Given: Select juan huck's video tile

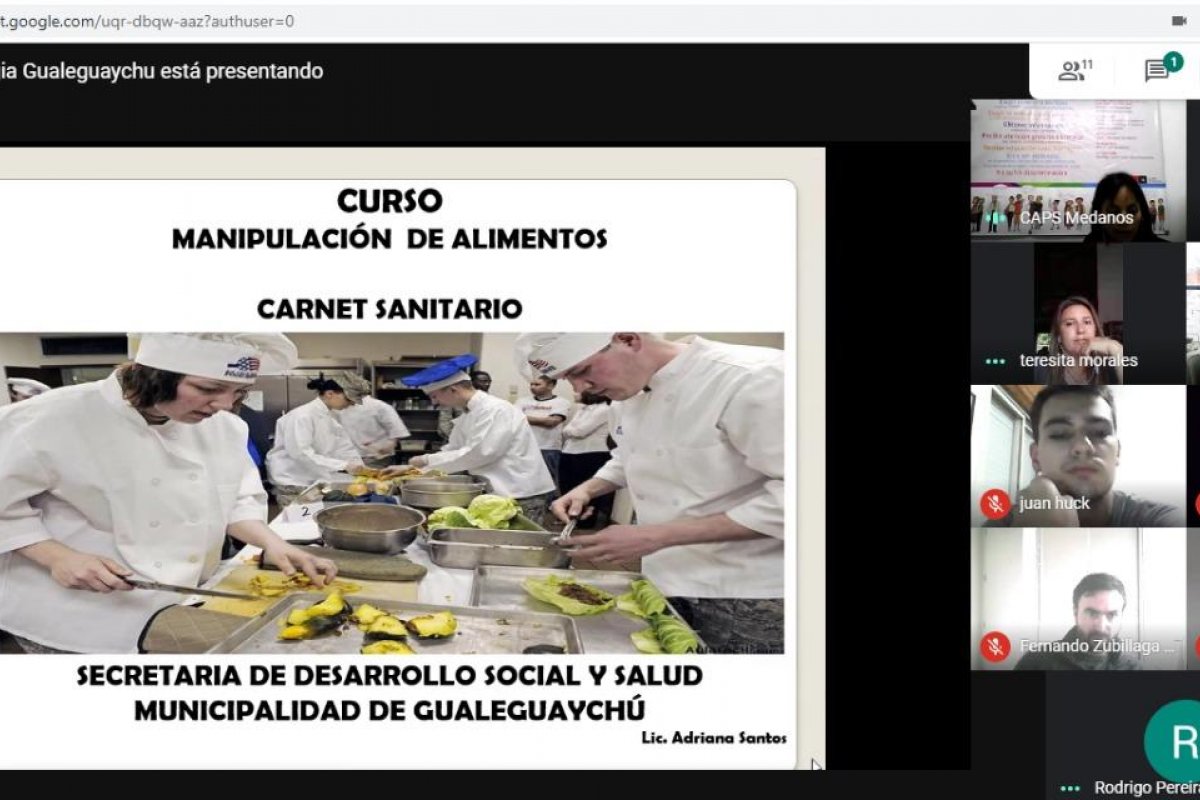Looking at the screenshot, I should (x=1076, y=455).
